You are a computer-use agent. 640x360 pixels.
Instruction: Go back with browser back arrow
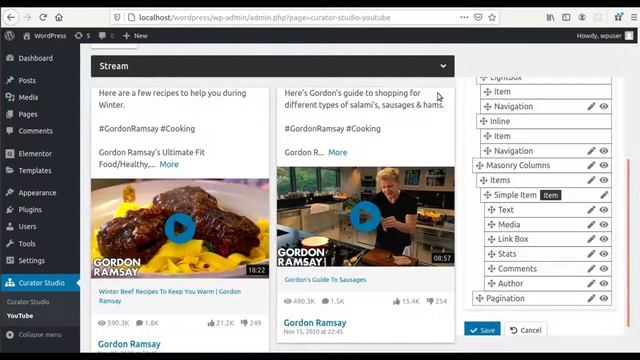[11, 17]
